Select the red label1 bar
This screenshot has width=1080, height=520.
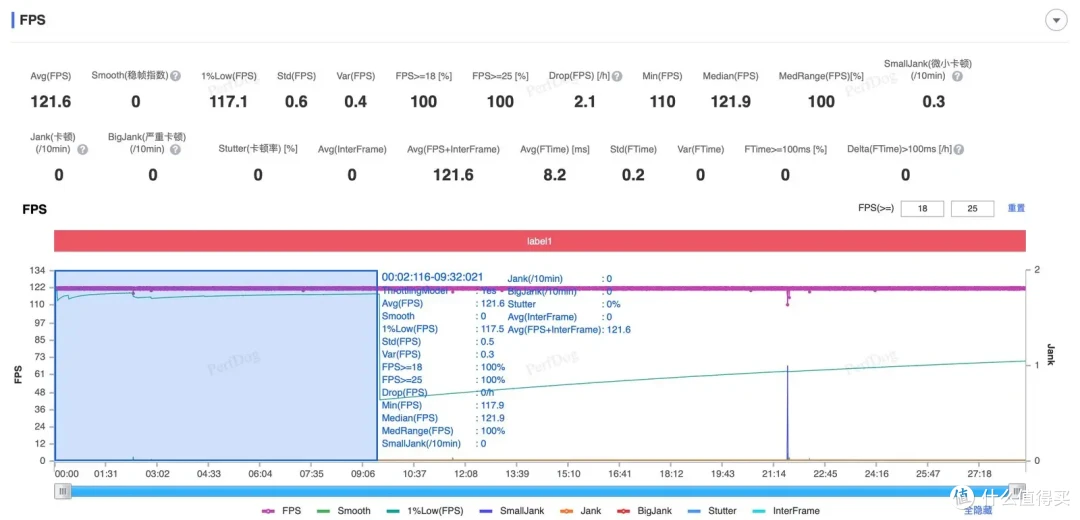pos(540,241)
